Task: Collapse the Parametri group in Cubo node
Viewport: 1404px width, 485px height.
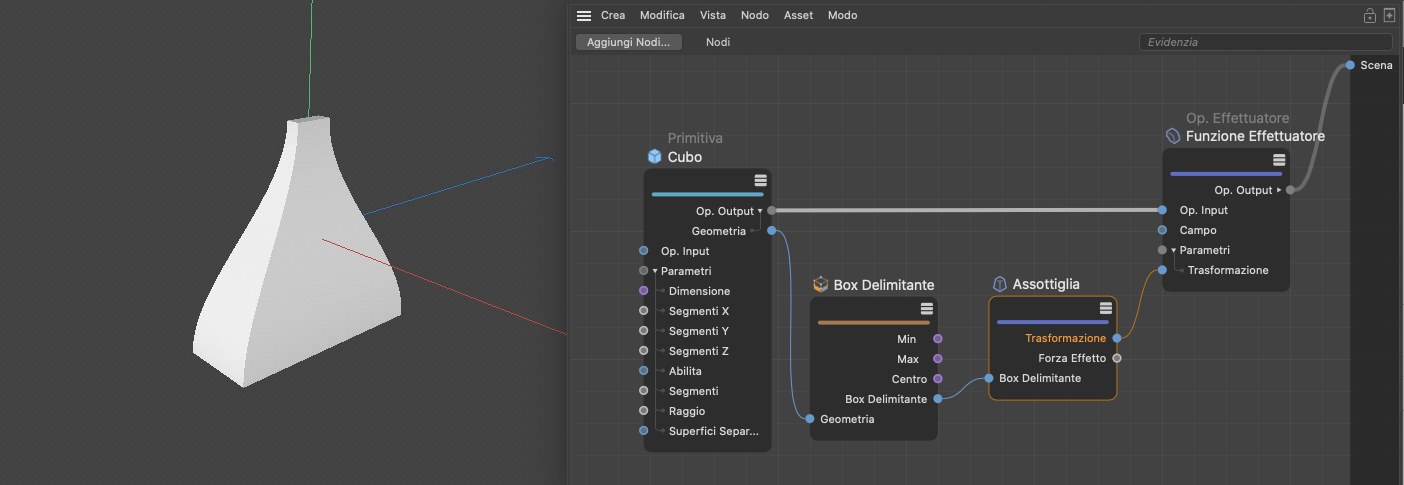Action: [x=655, y=271]
